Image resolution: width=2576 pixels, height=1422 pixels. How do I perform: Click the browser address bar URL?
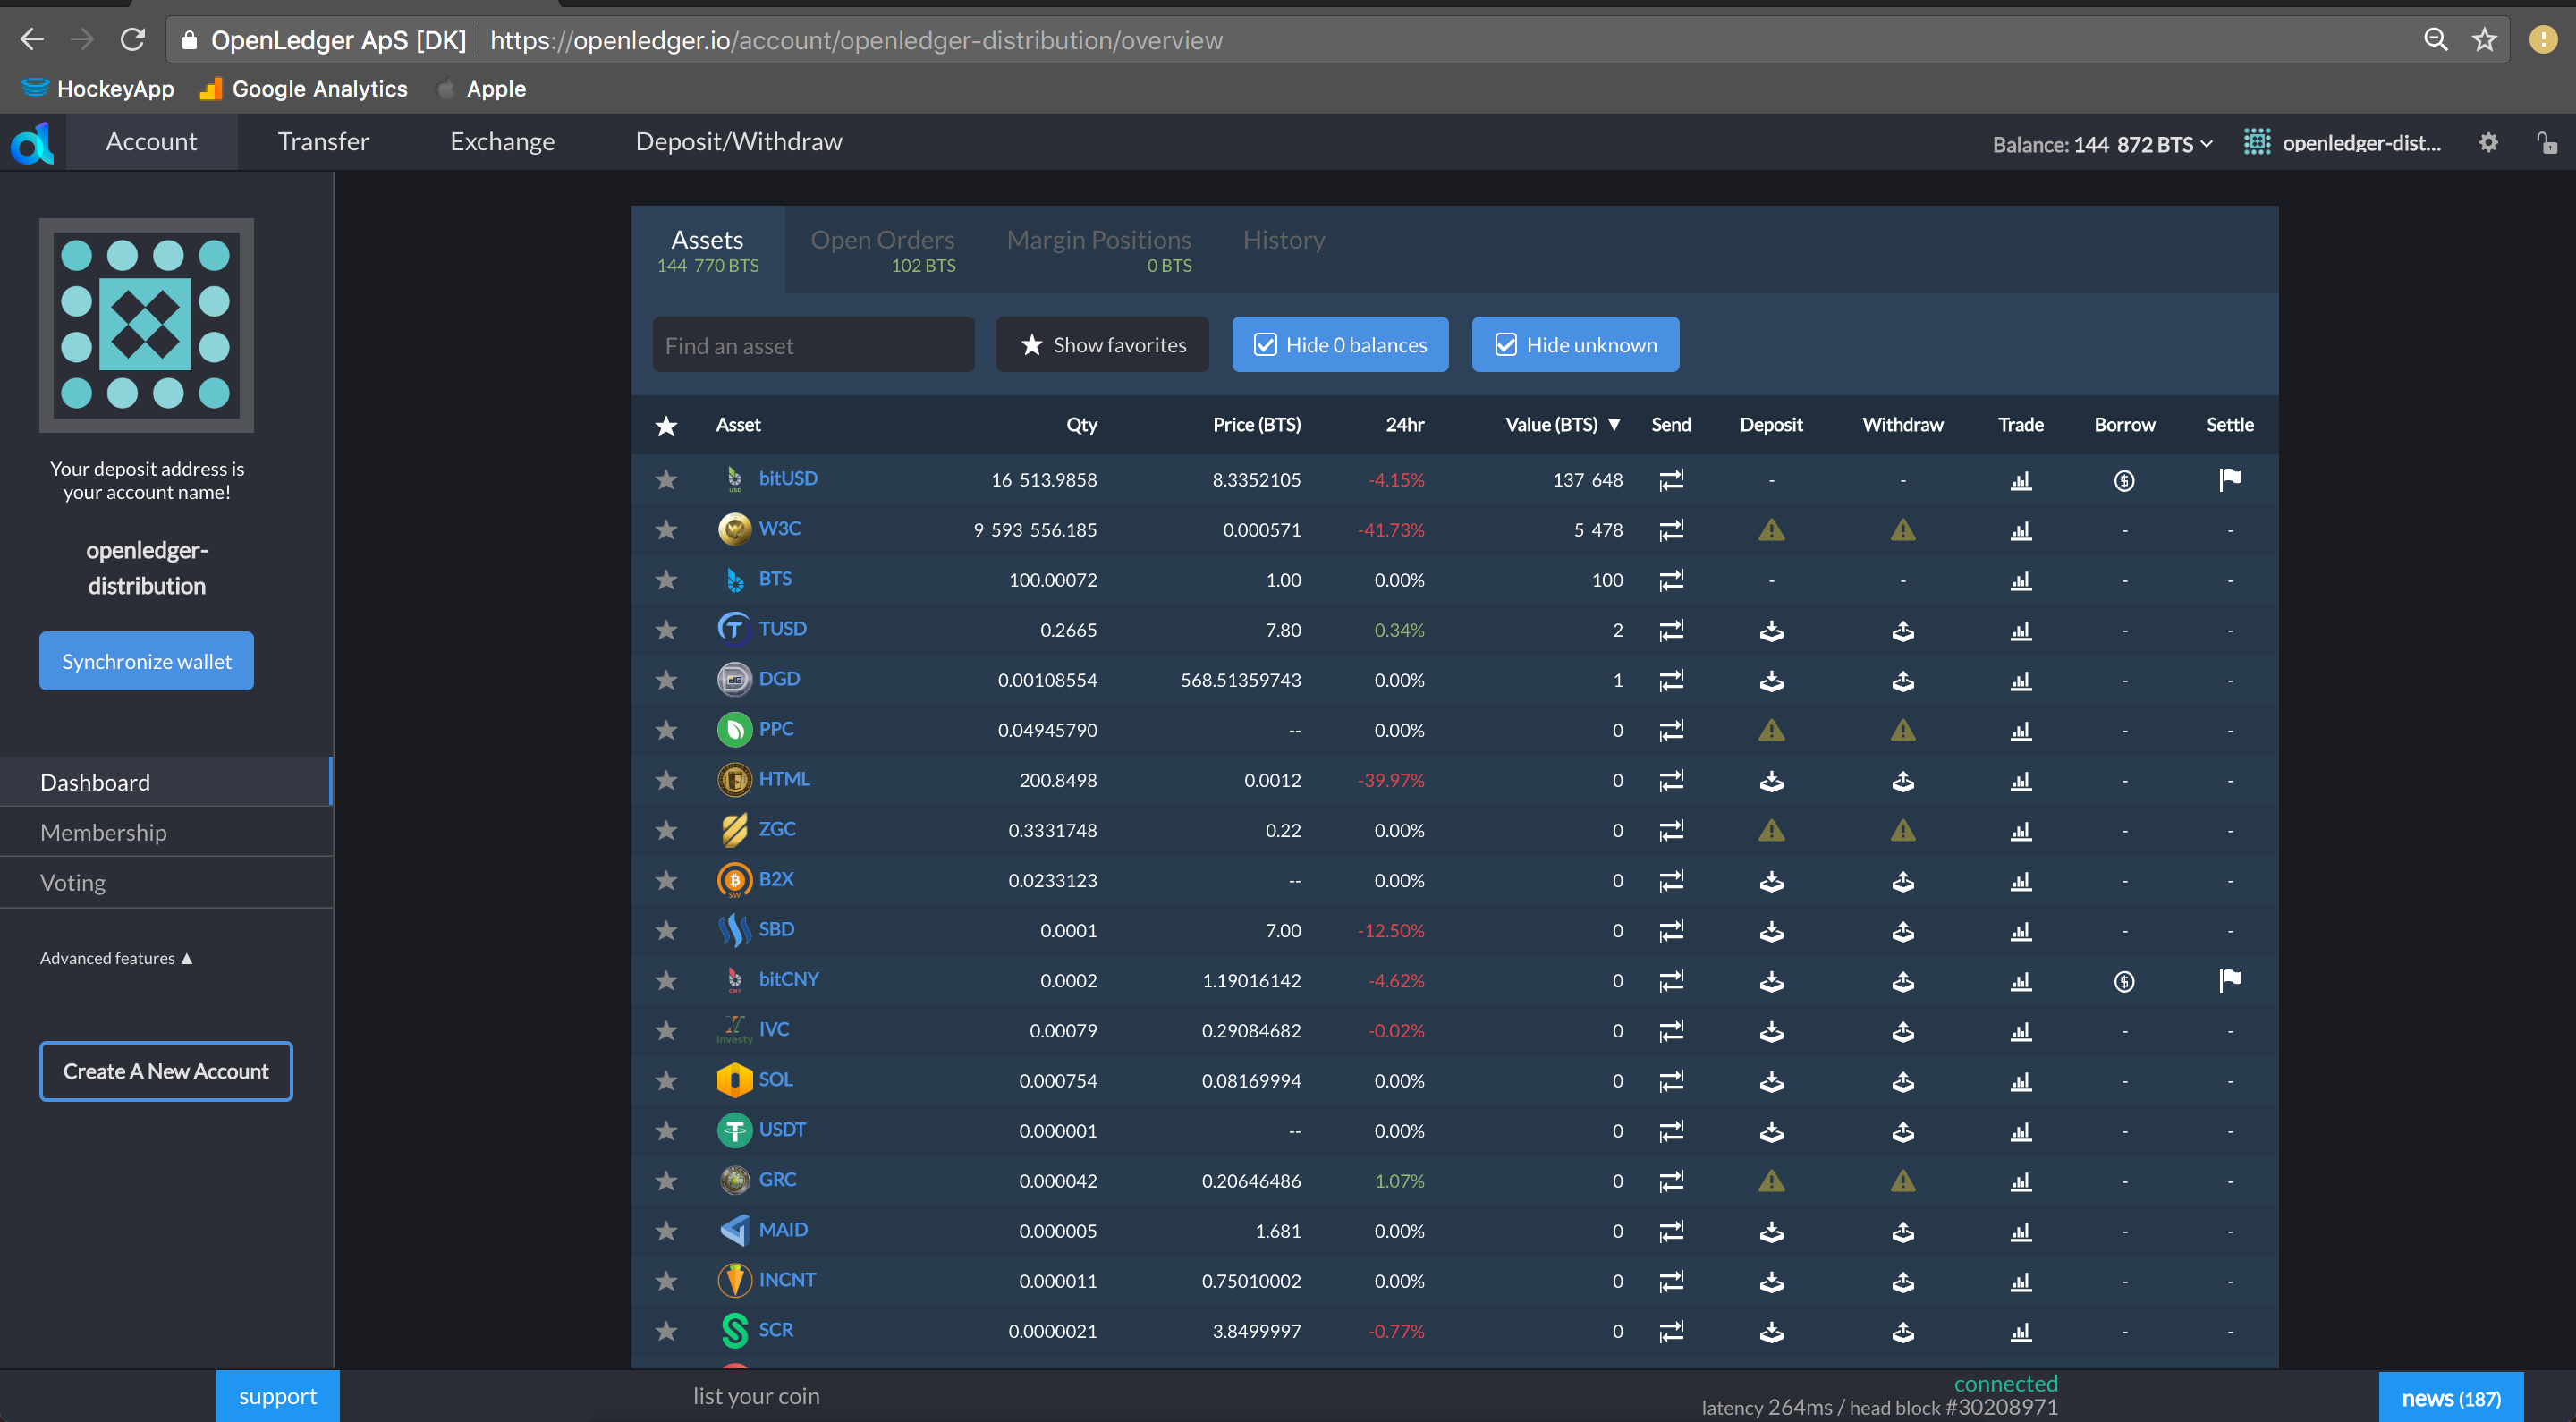tap(856, 40)
